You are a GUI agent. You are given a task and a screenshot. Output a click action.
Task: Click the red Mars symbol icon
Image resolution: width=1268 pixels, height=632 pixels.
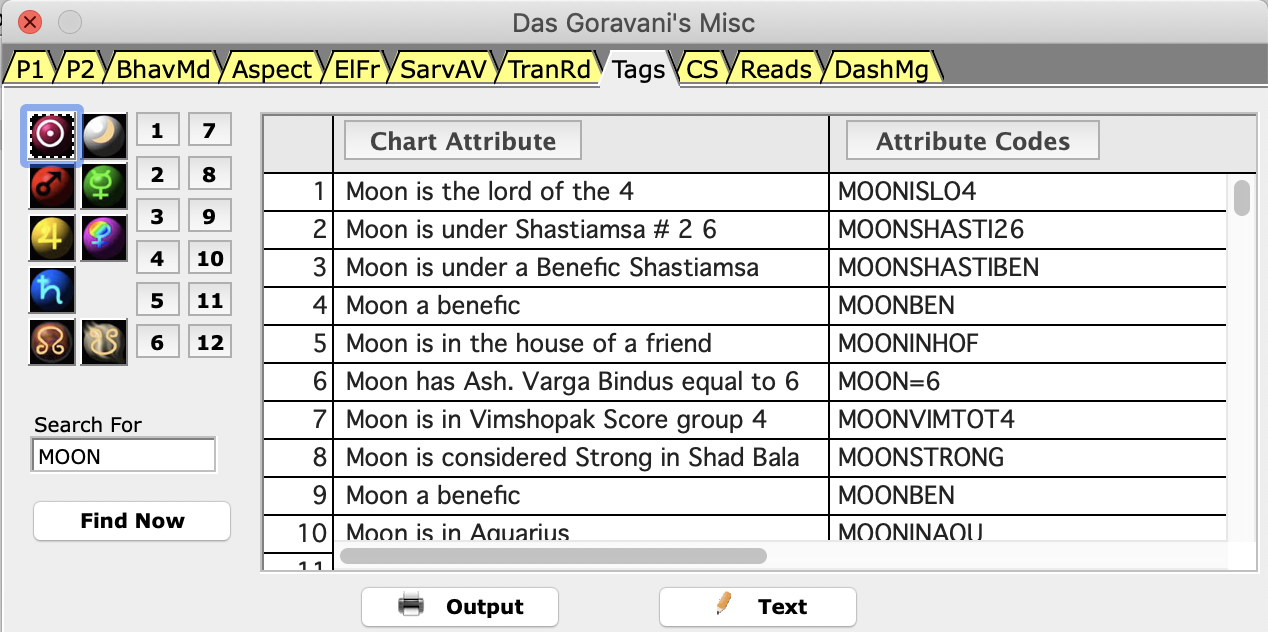coord(52,186)
